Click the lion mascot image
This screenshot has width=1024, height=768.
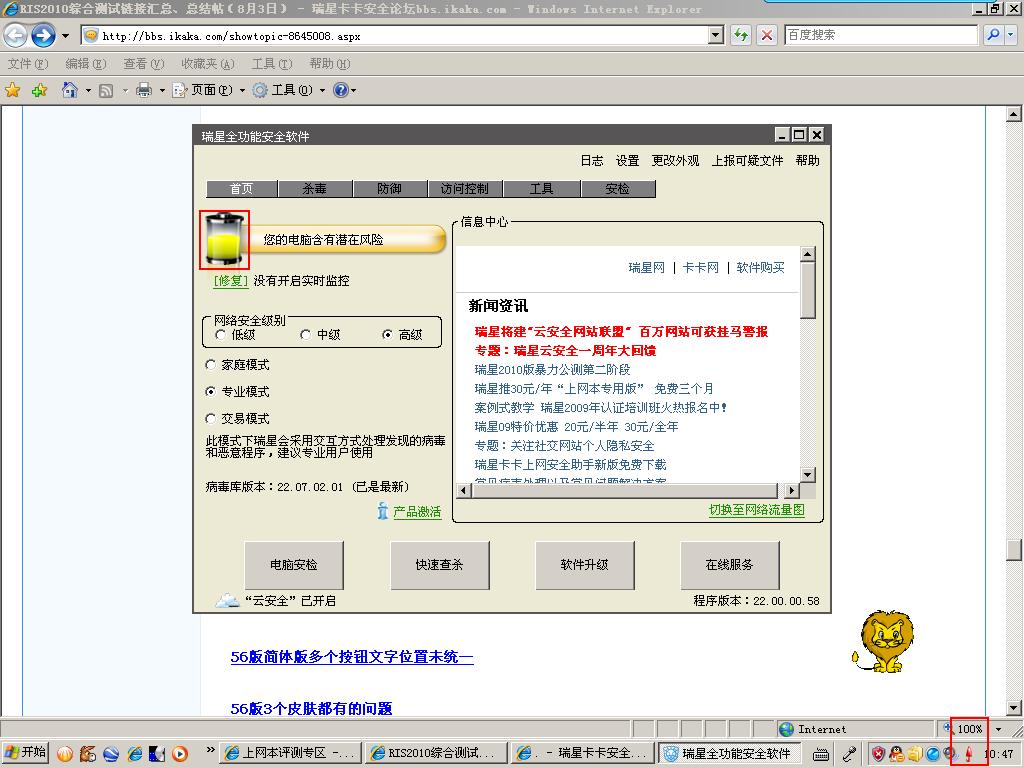pos(883,642)
